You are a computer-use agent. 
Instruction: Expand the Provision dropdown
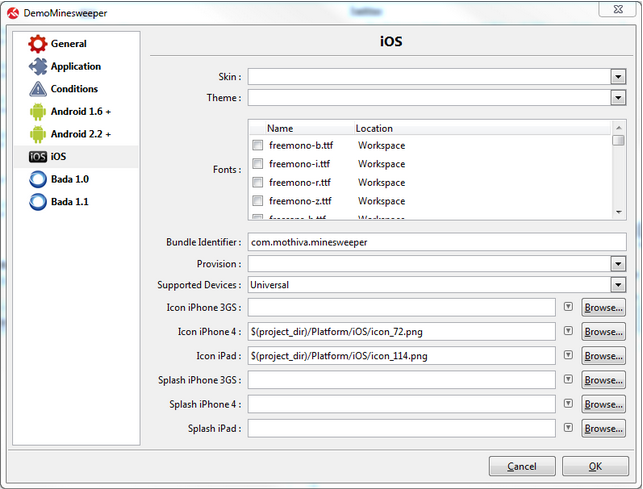618,264
